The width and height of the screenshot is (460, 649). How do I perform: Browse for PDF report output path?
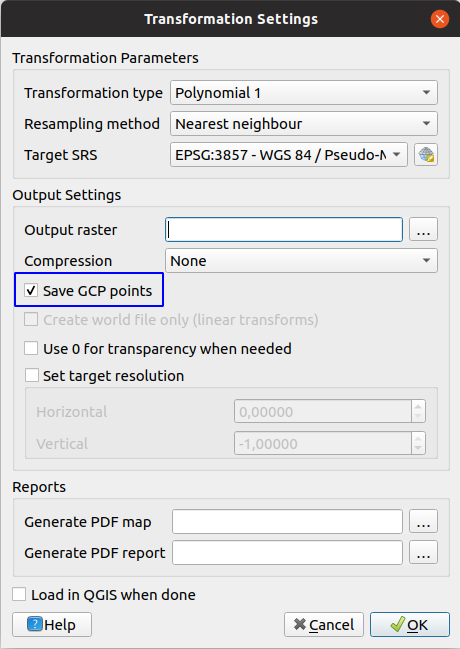[x=423, y=552]
